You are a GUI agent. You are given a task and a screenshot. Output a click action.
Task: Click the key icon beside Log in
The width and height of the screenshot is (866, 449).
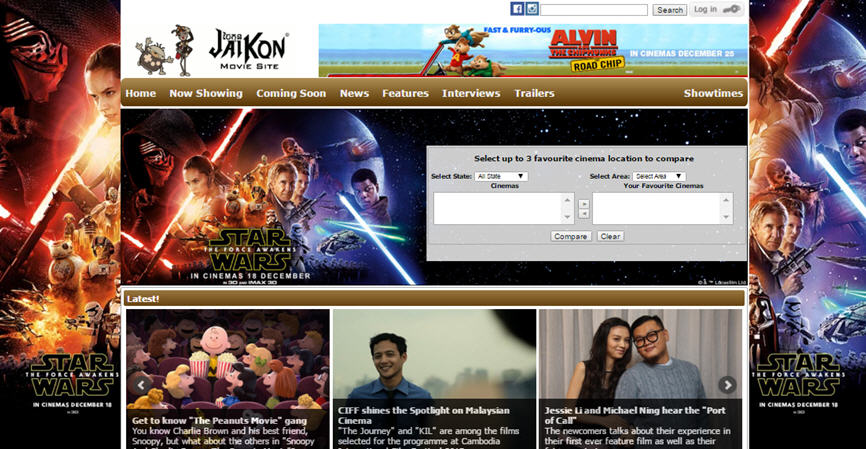[731, 9]
